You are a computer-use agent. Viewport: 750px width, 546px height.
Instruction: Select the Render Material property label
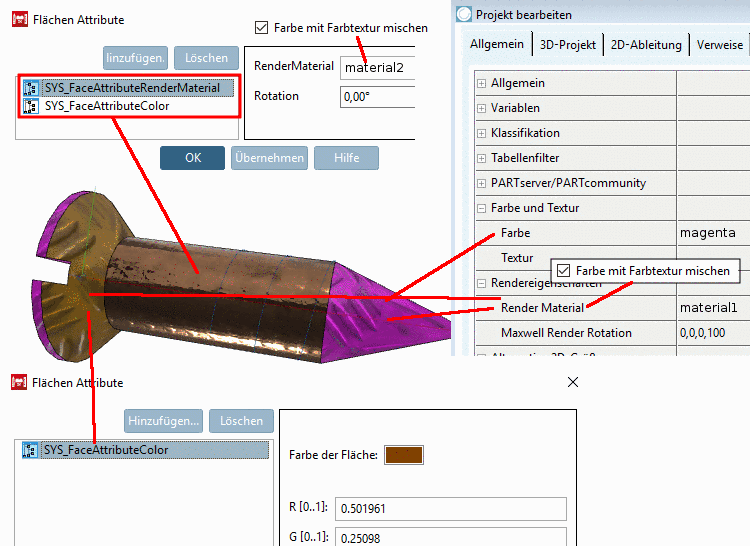[x=542, y=308]
